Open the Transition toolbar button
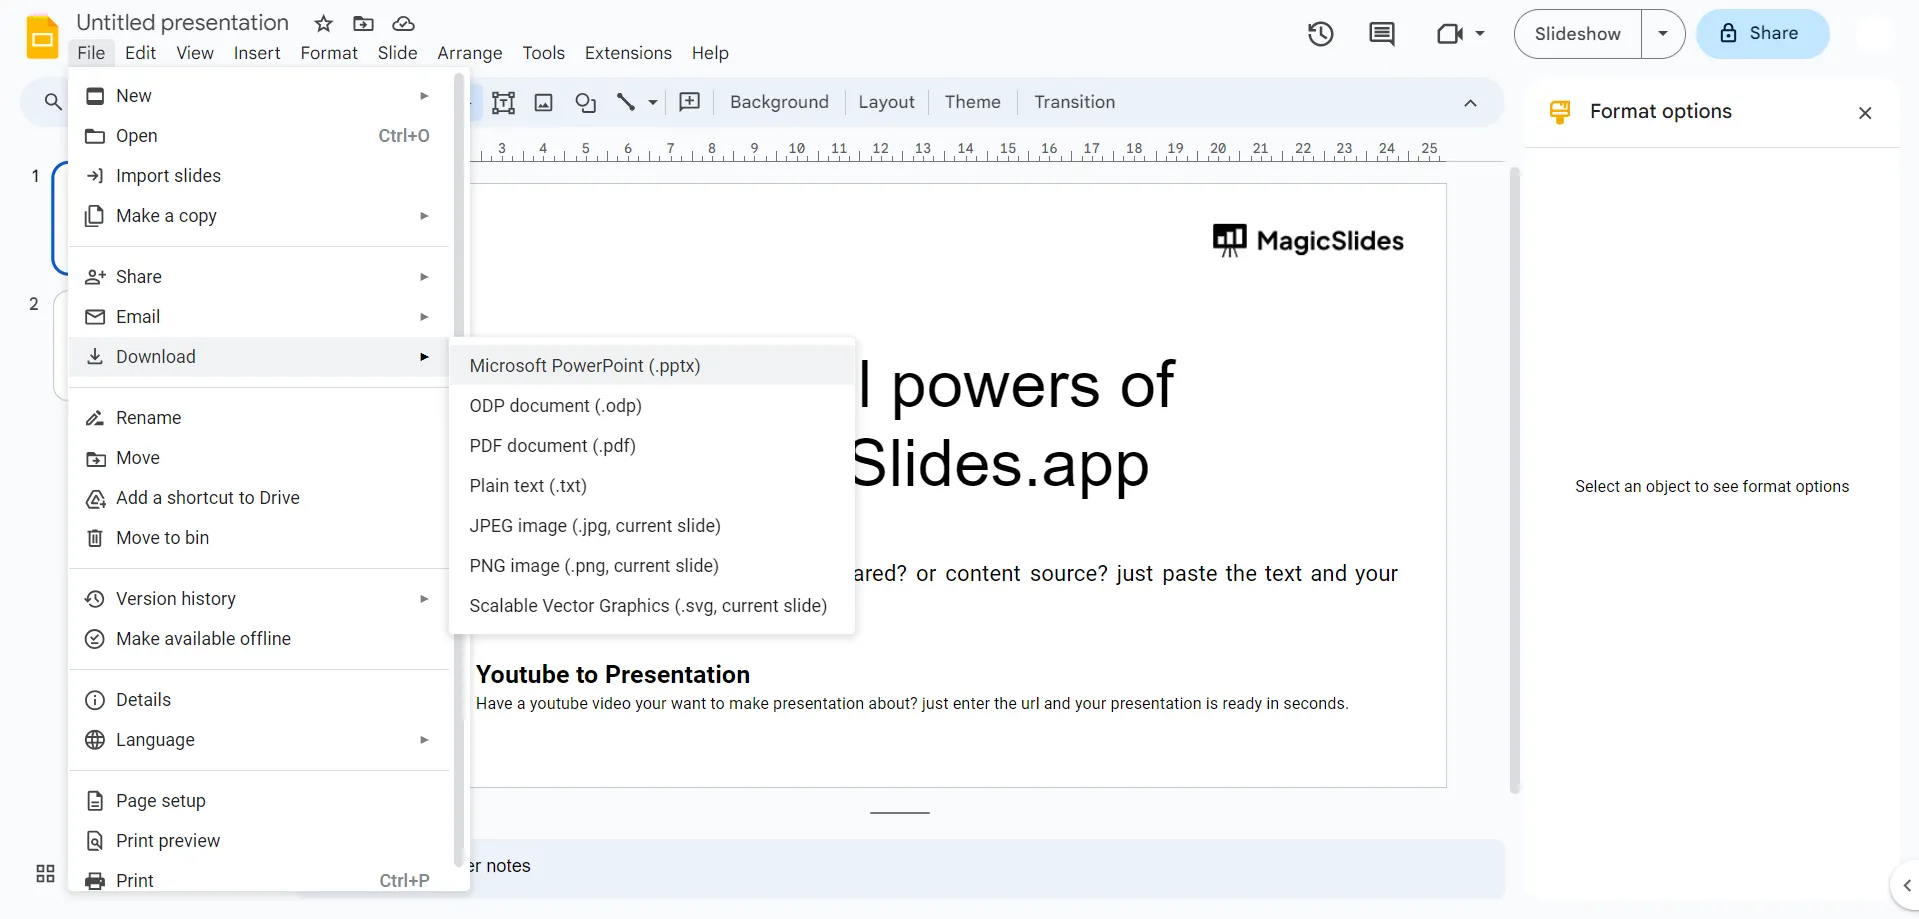This screenshot has width=1919, height=919. [x=1074, y=102]
